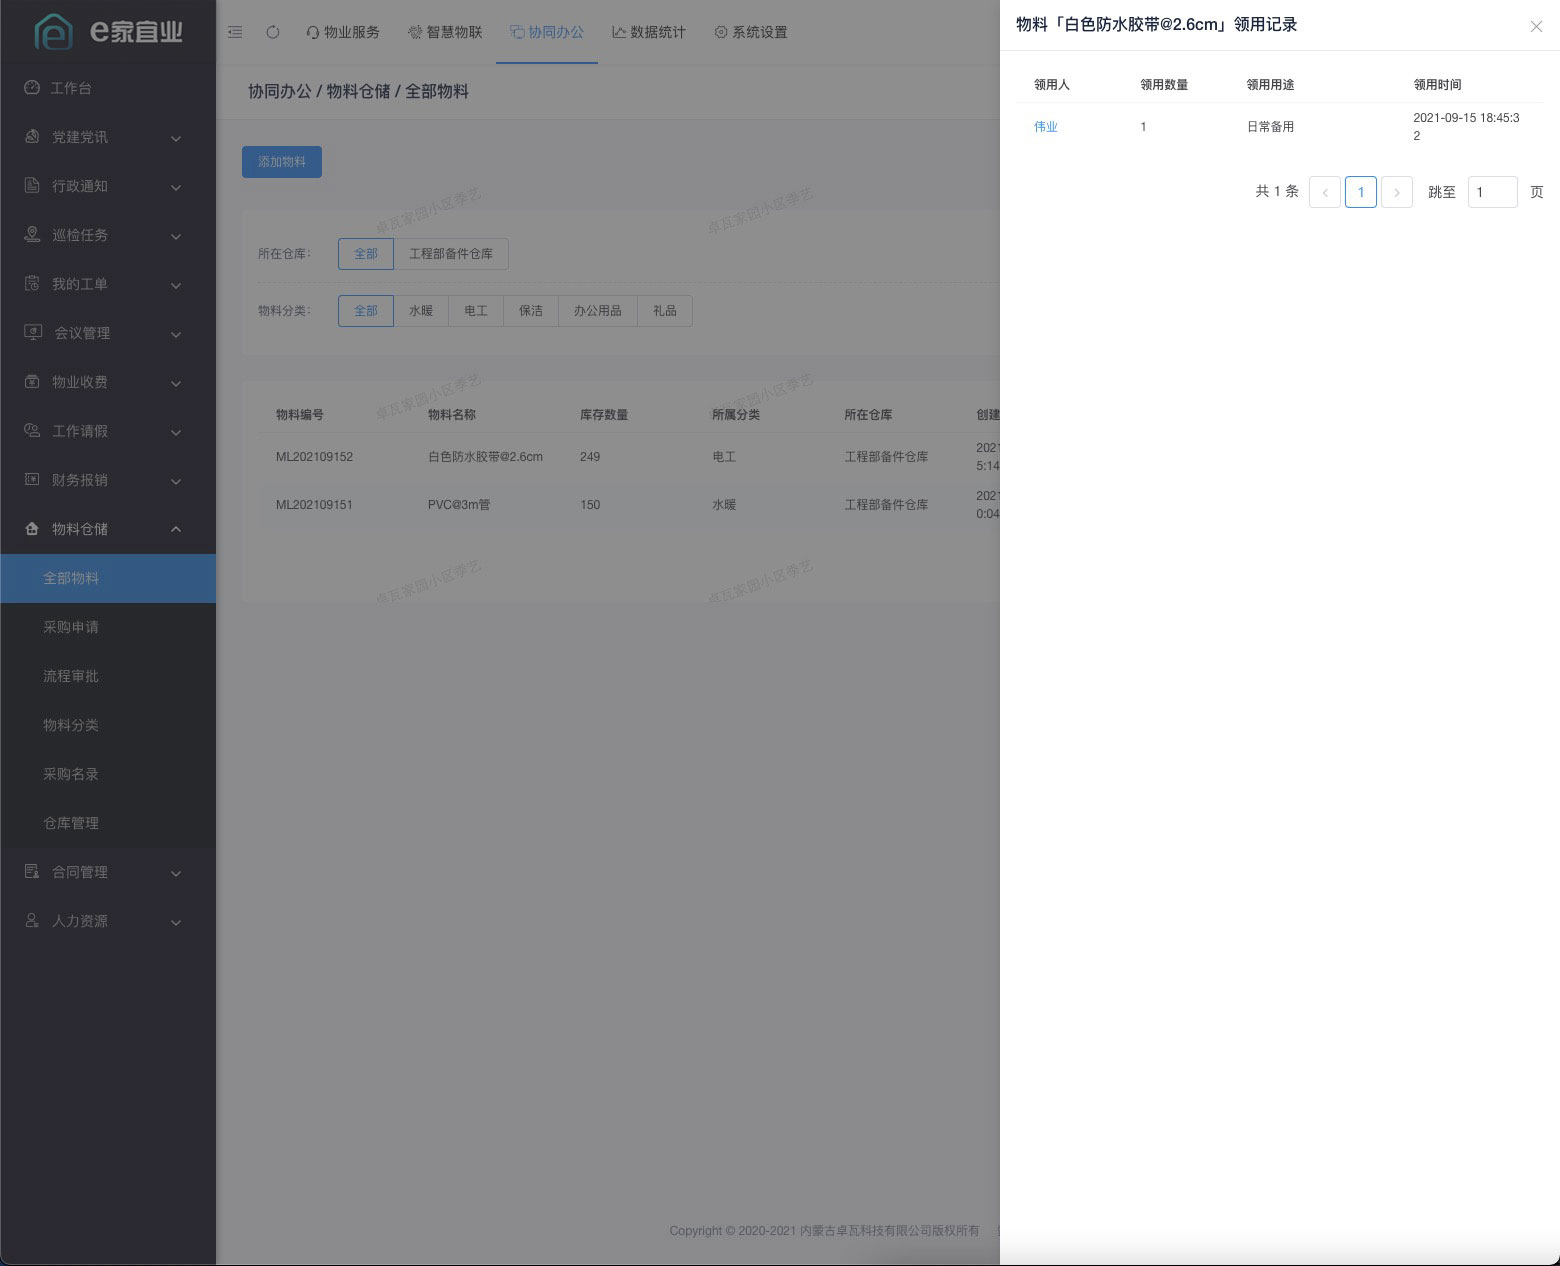
Task: Click the 跳至 page number input field
Action: pyautogui.click(x=1492, y=191)
